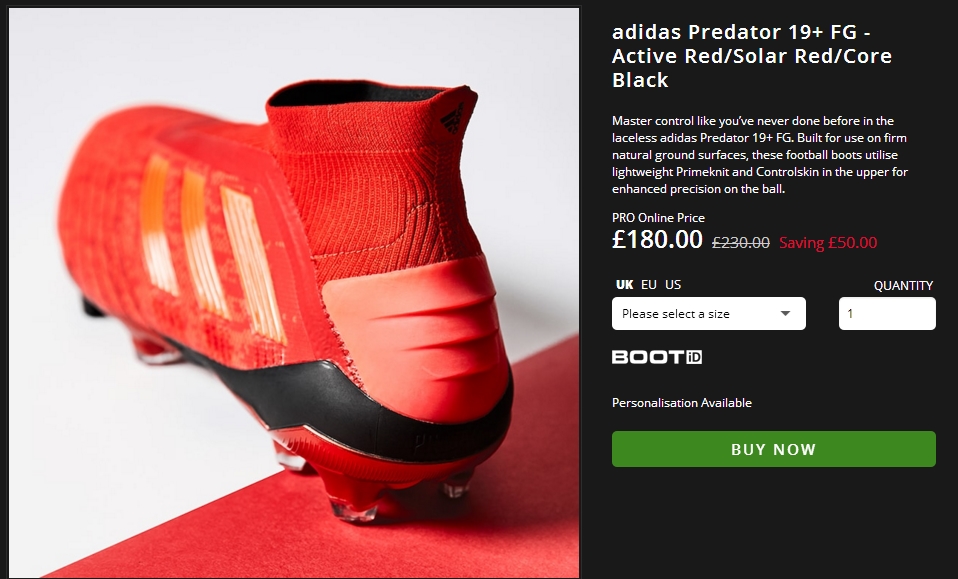Click the BOOT iD logo
This screenshot has height=579, width=958.
click(x=657, y=357)
